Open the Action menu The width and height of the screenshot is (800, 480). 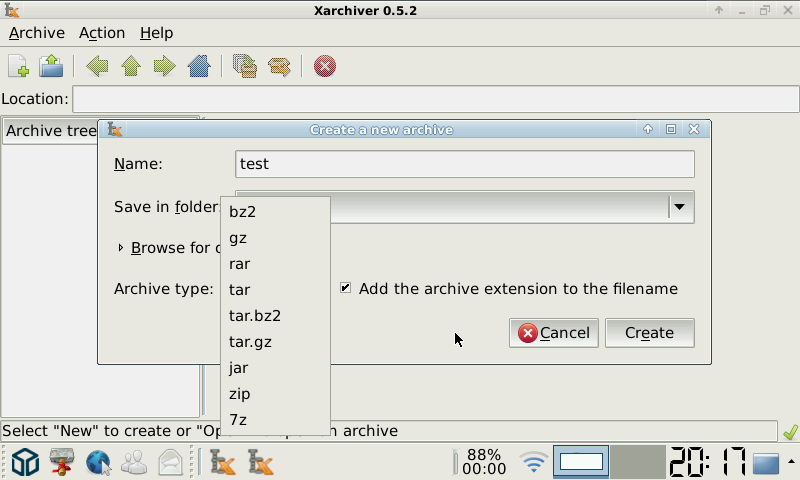[x=102, y=33]
